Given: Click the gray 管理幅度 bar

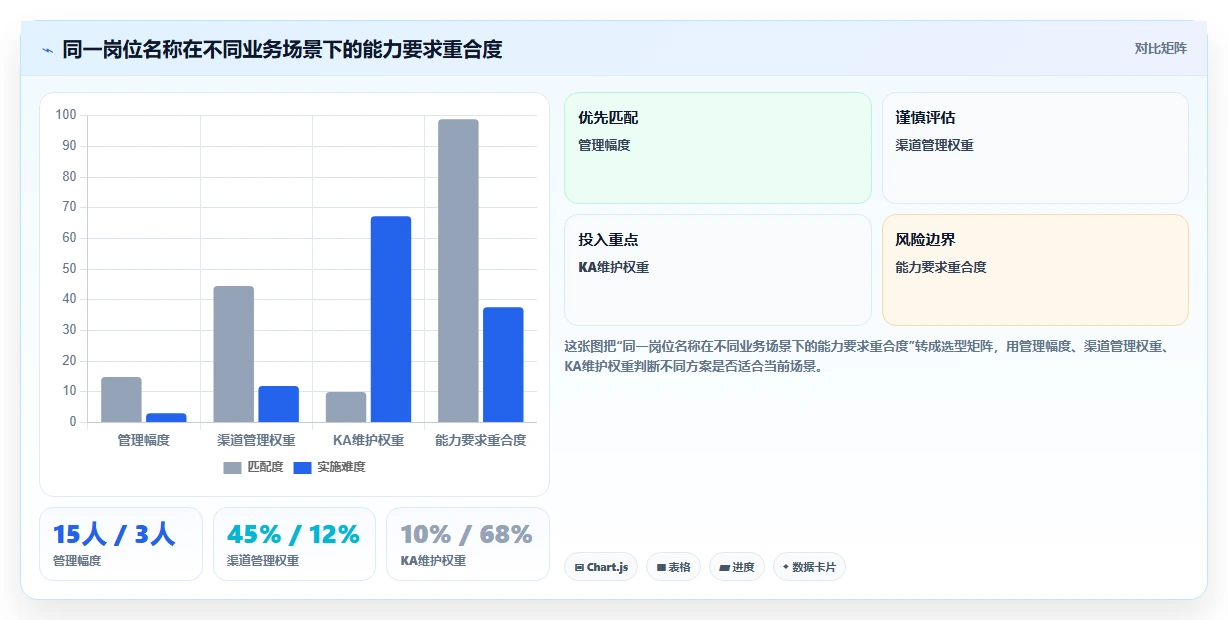Looking at the screenshot, I should click(x=121, y=399).
